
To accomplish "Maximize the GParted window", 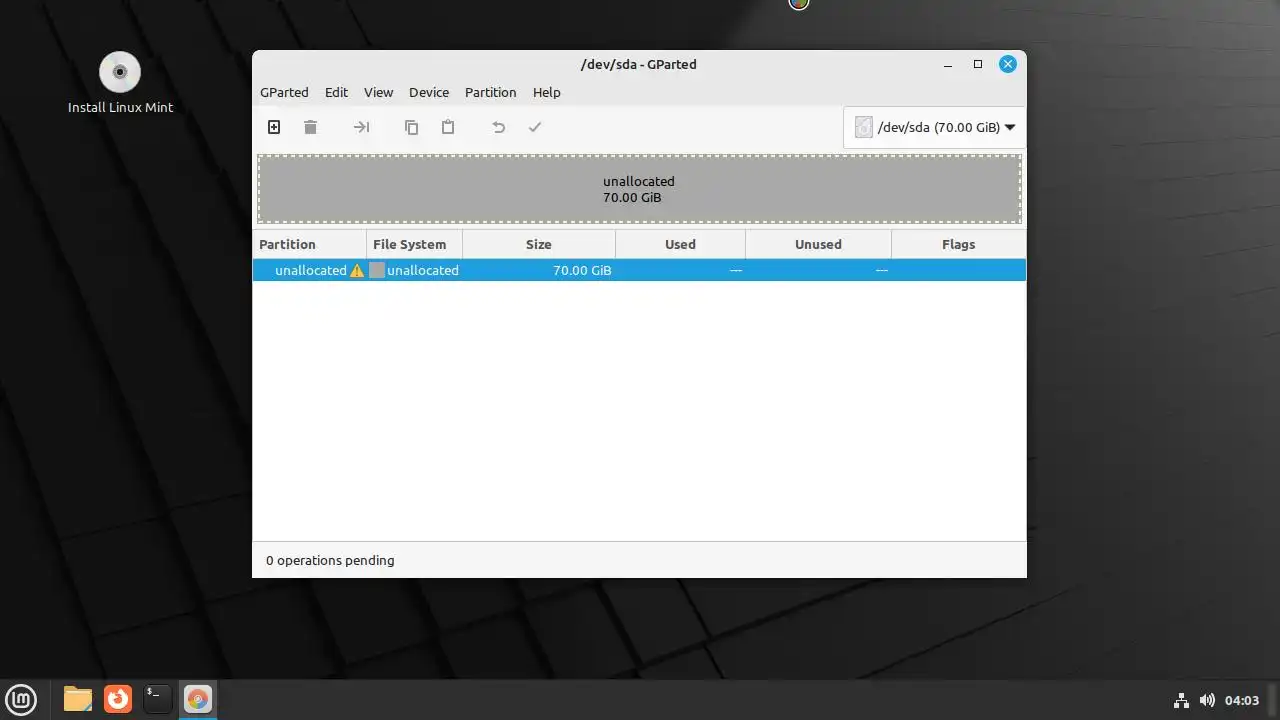I will coord(978,64).
